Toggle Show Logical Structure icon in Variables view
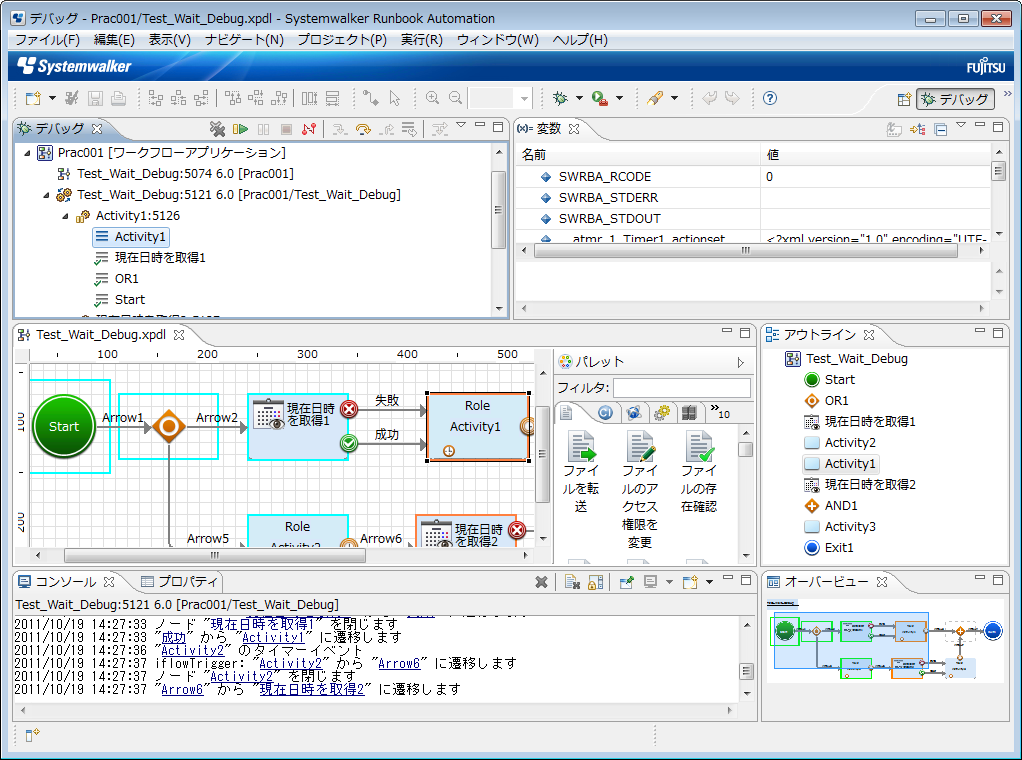This screenshot has height=760, width=1022. 918,129
